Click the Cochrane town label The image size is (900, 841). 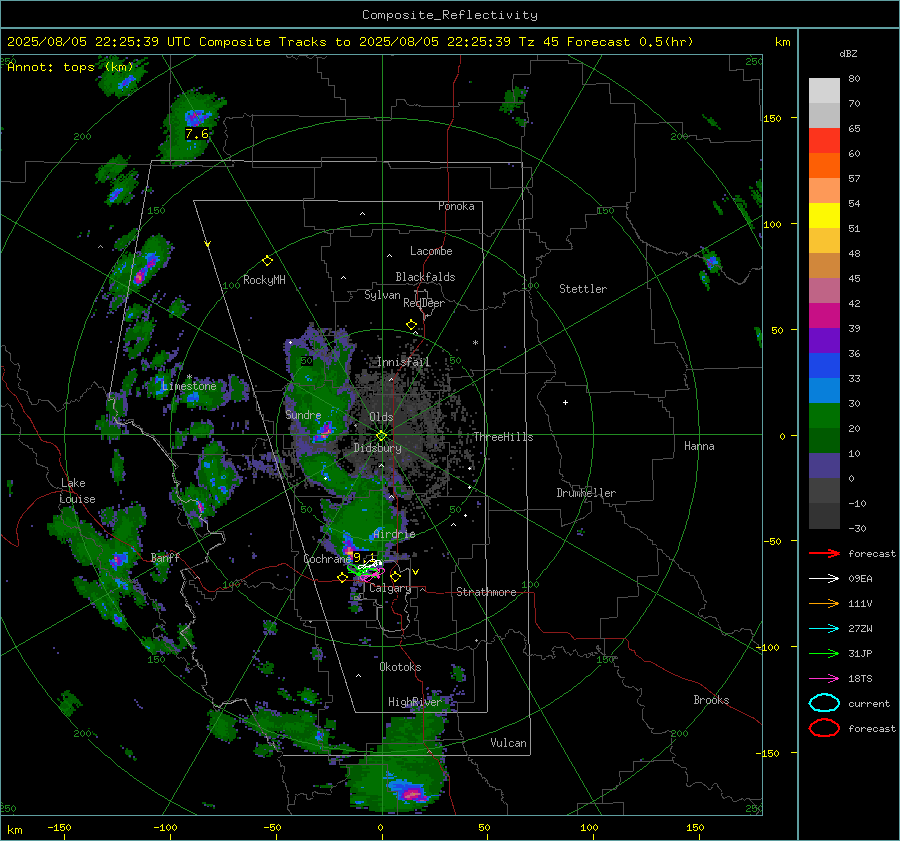(x=327, y=559)
